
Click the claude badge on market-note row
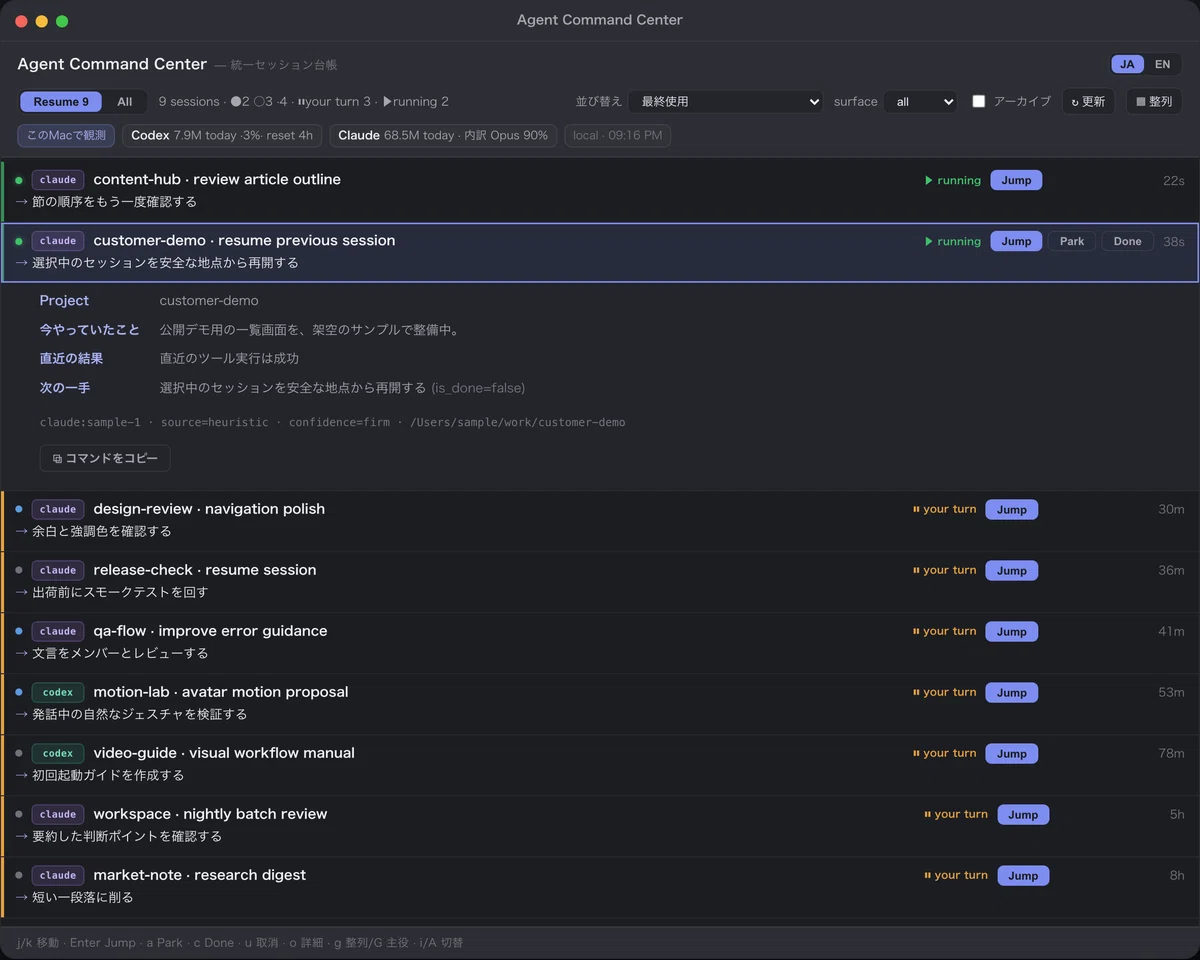coord(58,875)
